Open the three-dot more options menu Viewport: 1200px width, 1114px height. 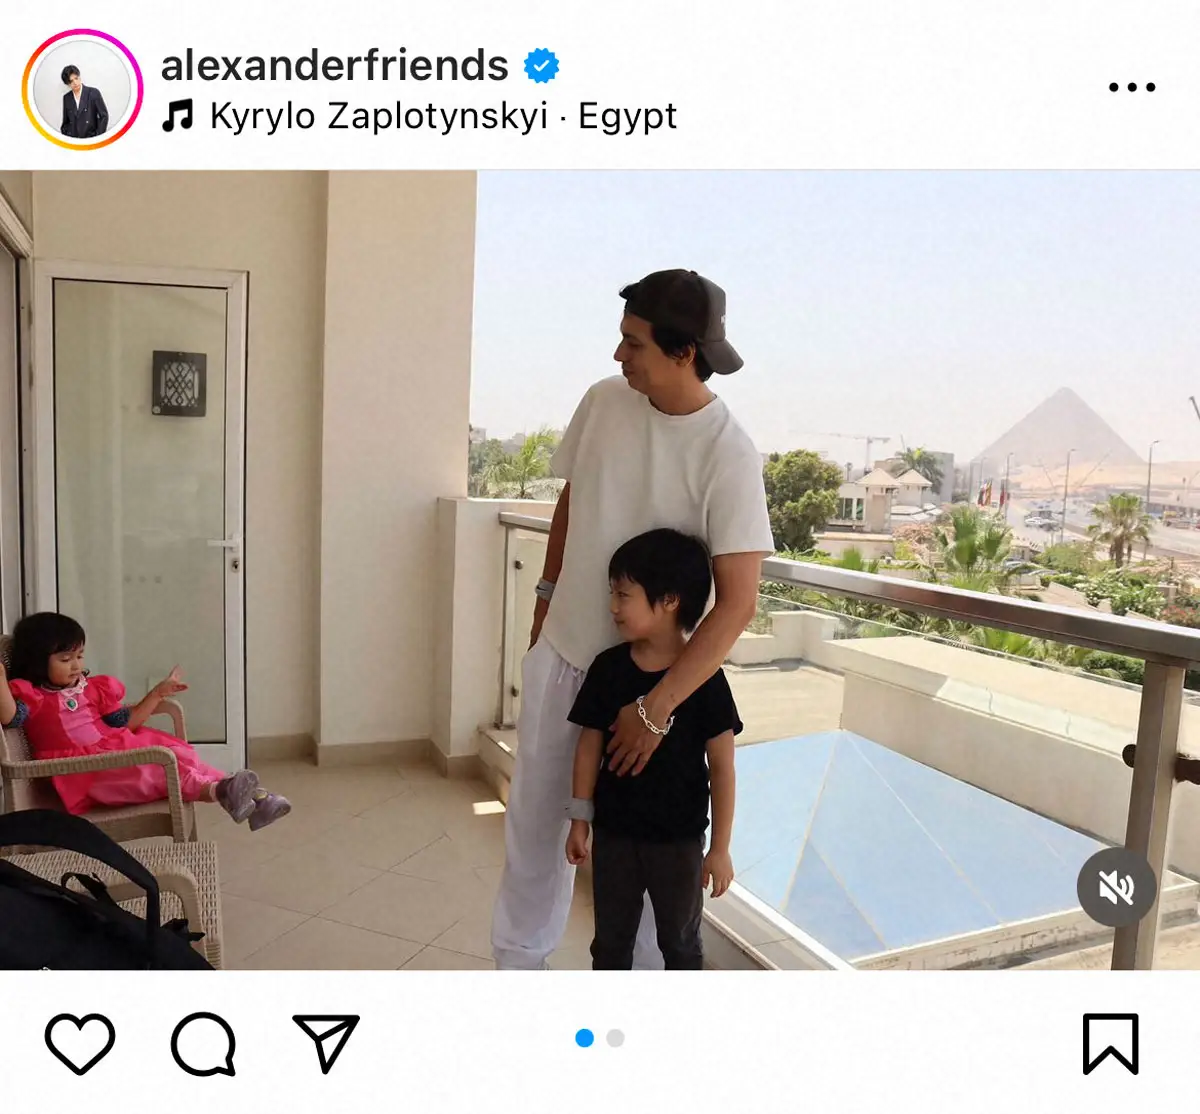[x=1132, y=87]
